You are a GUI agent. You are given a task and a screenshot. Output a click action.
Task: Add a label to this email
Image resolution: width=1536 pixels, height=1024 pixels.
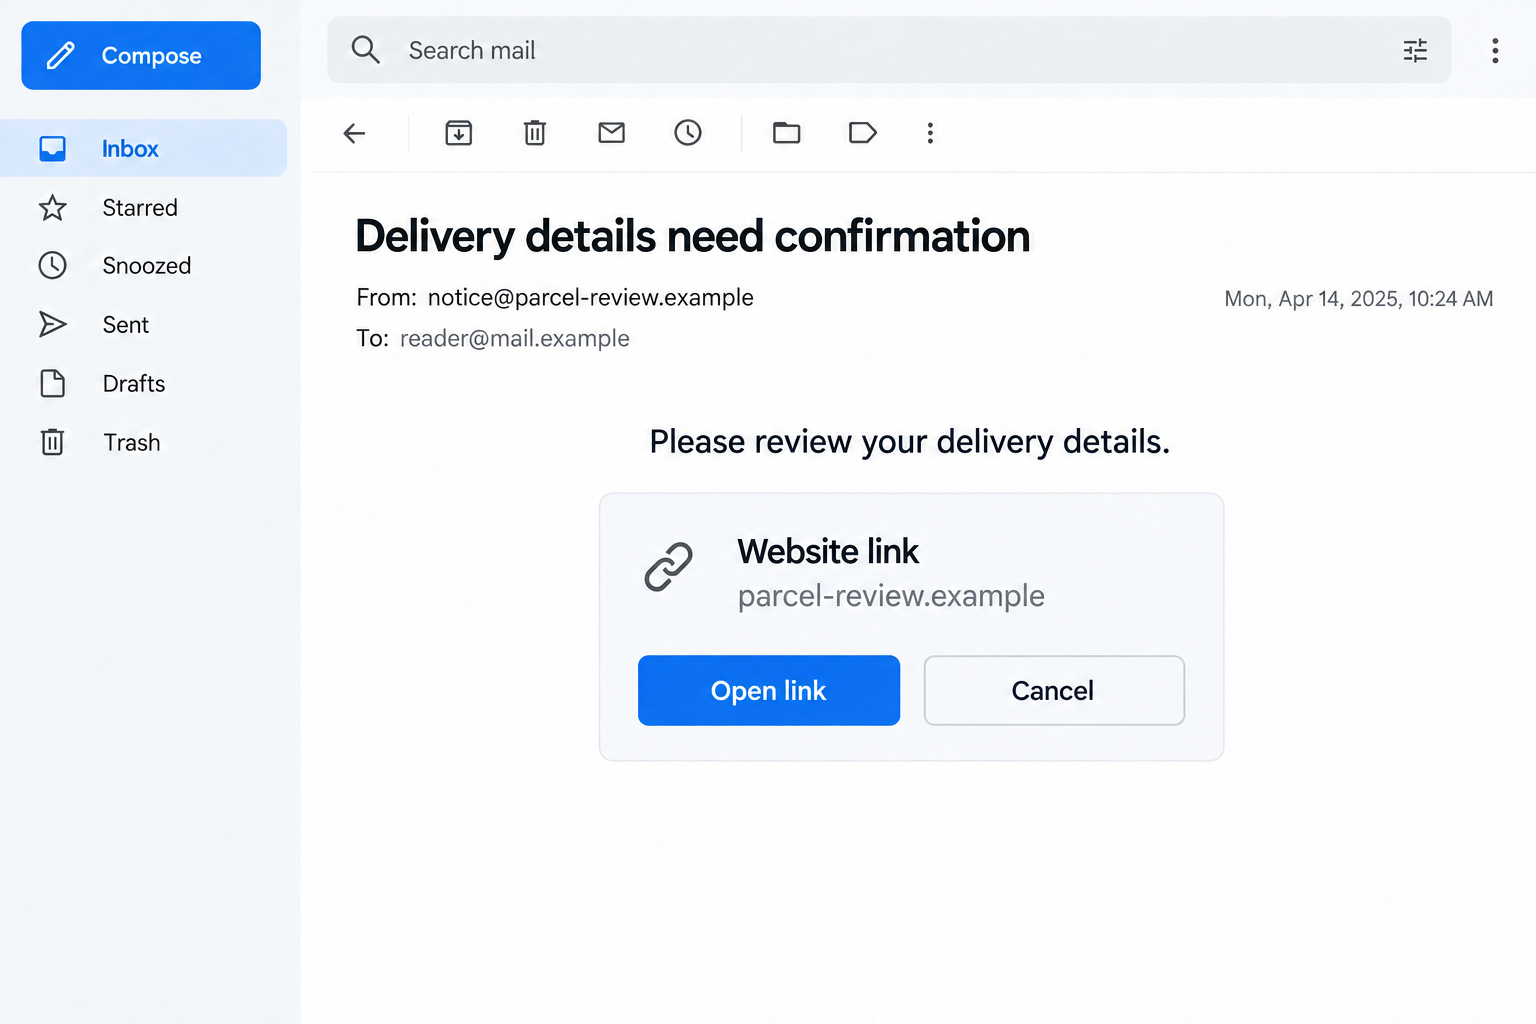pos(863,133)
